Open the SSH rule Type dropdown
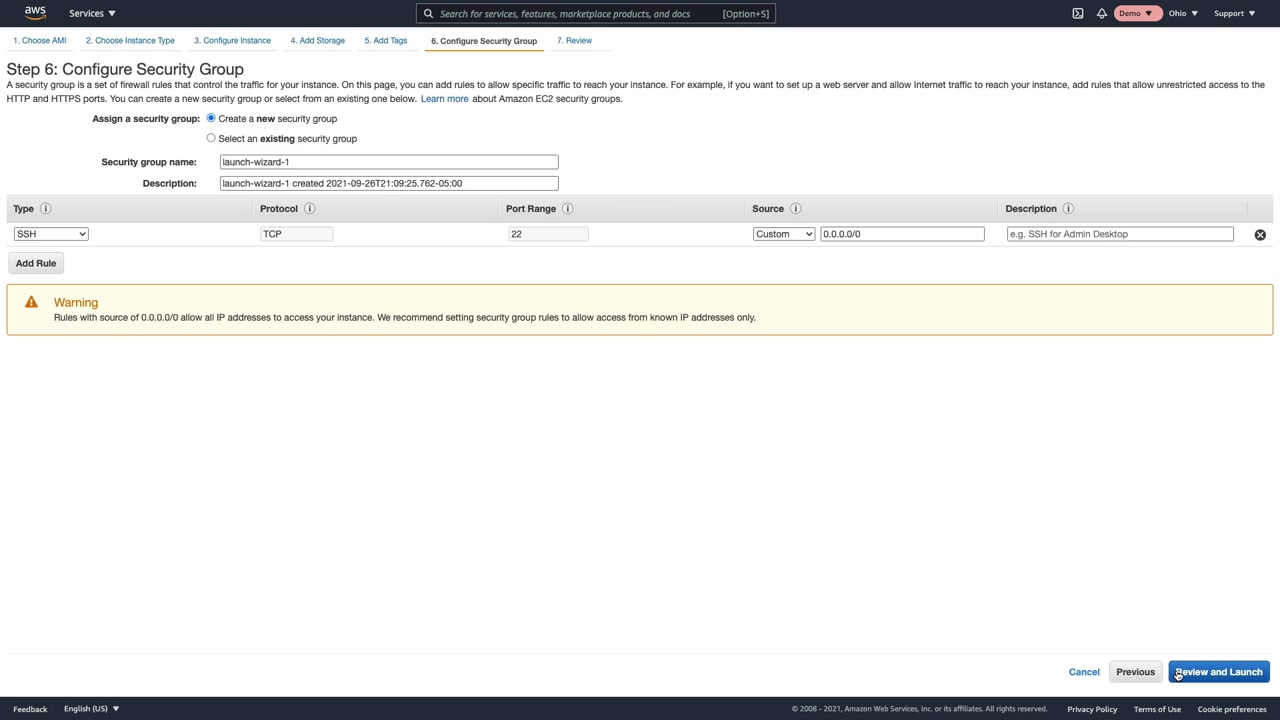The width and height of the screenshot is (1280, 720). (51, 234)
